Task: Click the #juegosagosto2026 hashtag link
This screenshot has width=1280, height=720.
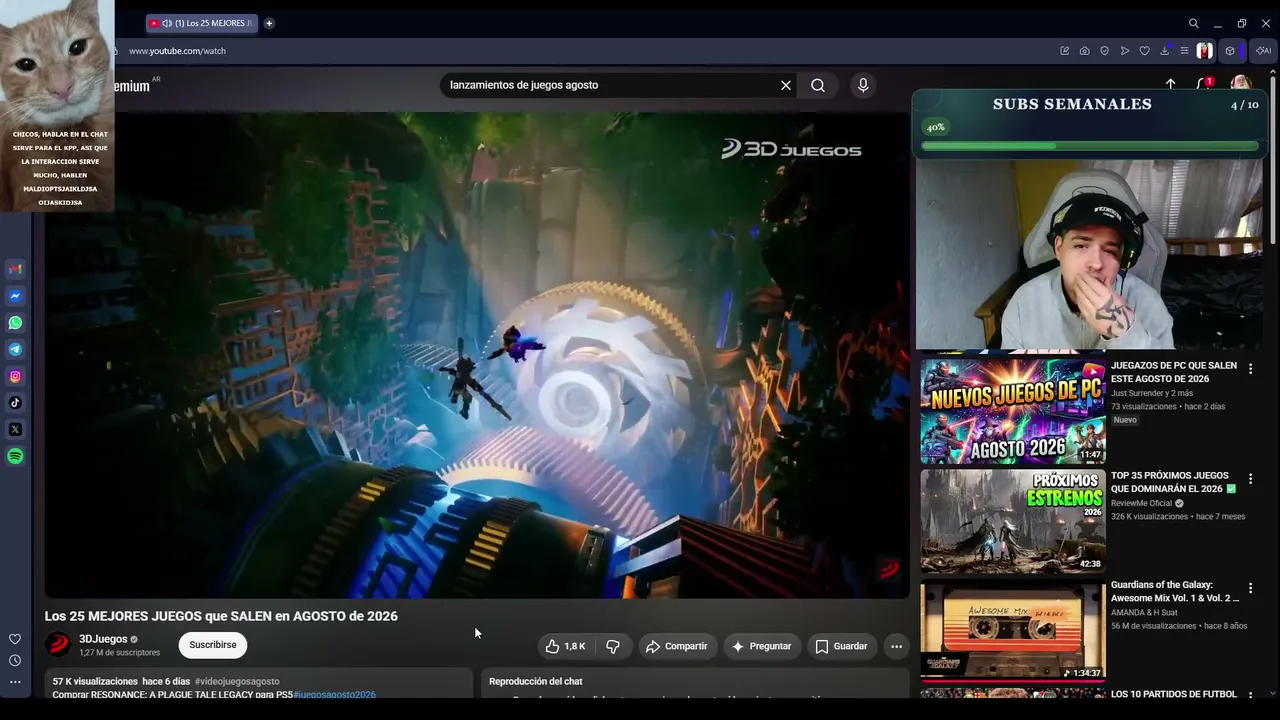Action: pos(334,695)
